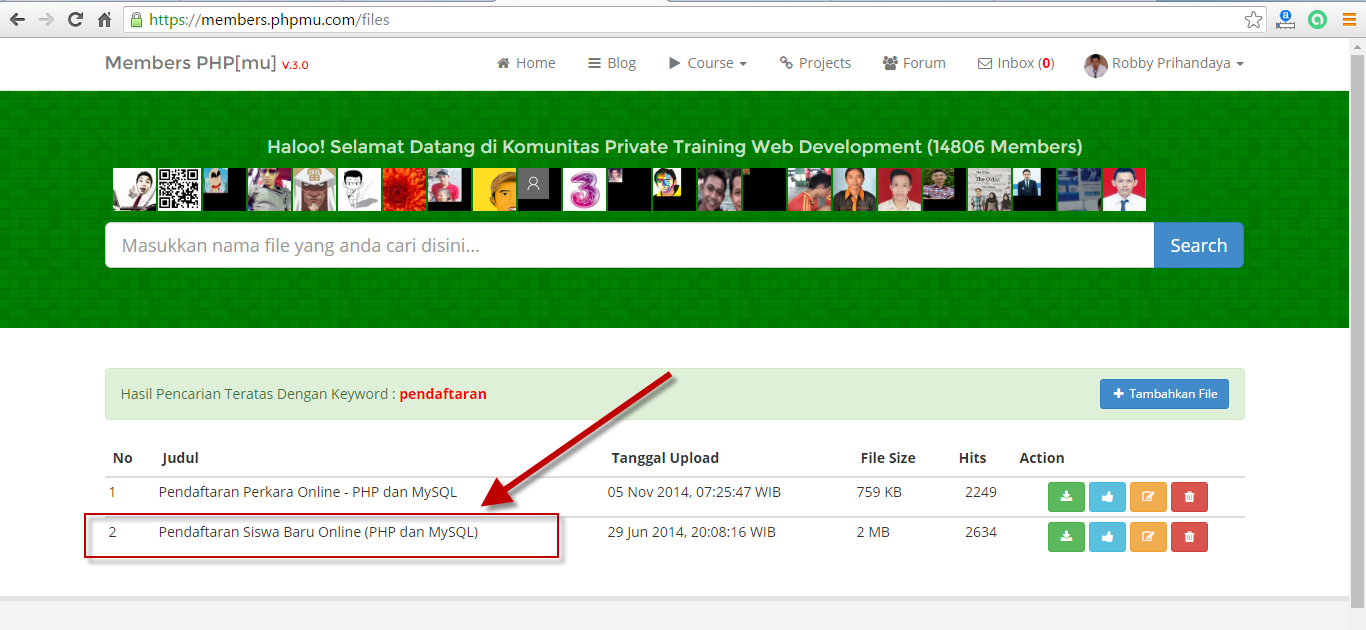
Task: Download Pendaftaran Siswa Baru Online file
Action: point(1066,537)
